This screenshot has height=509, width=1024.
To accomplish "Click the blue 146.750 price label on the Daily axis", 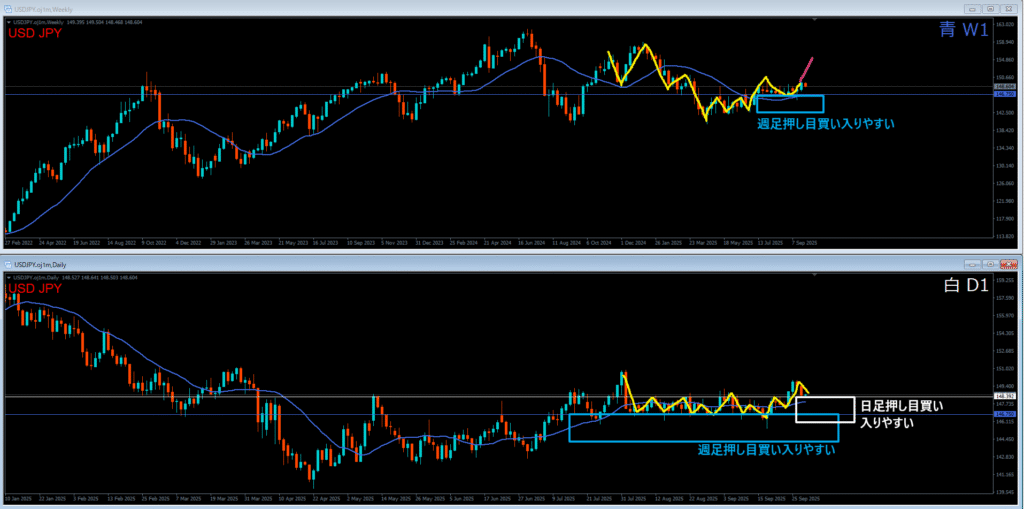I will click(x=1004, y=414).
